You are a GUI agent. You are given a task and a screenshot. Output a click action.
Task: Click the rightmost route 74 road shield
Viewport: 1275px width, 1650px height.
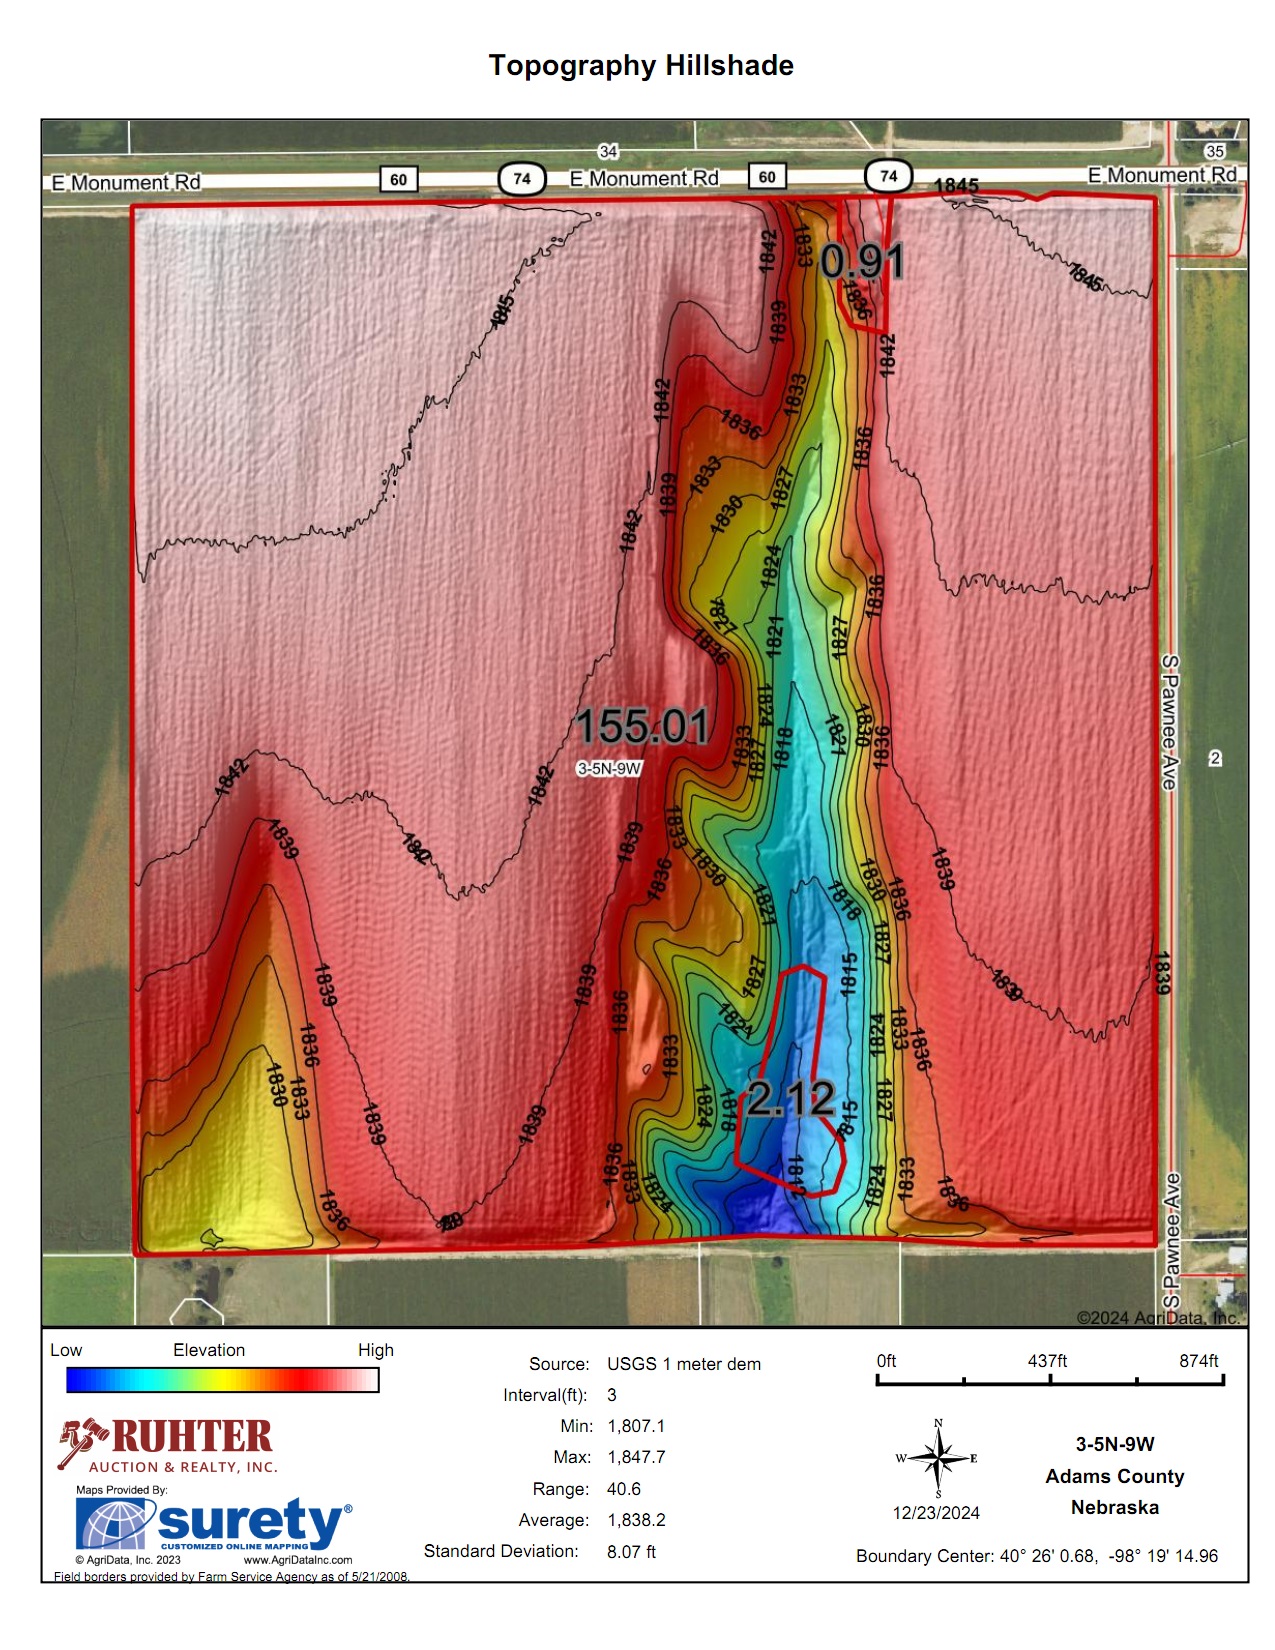[888, 176]
